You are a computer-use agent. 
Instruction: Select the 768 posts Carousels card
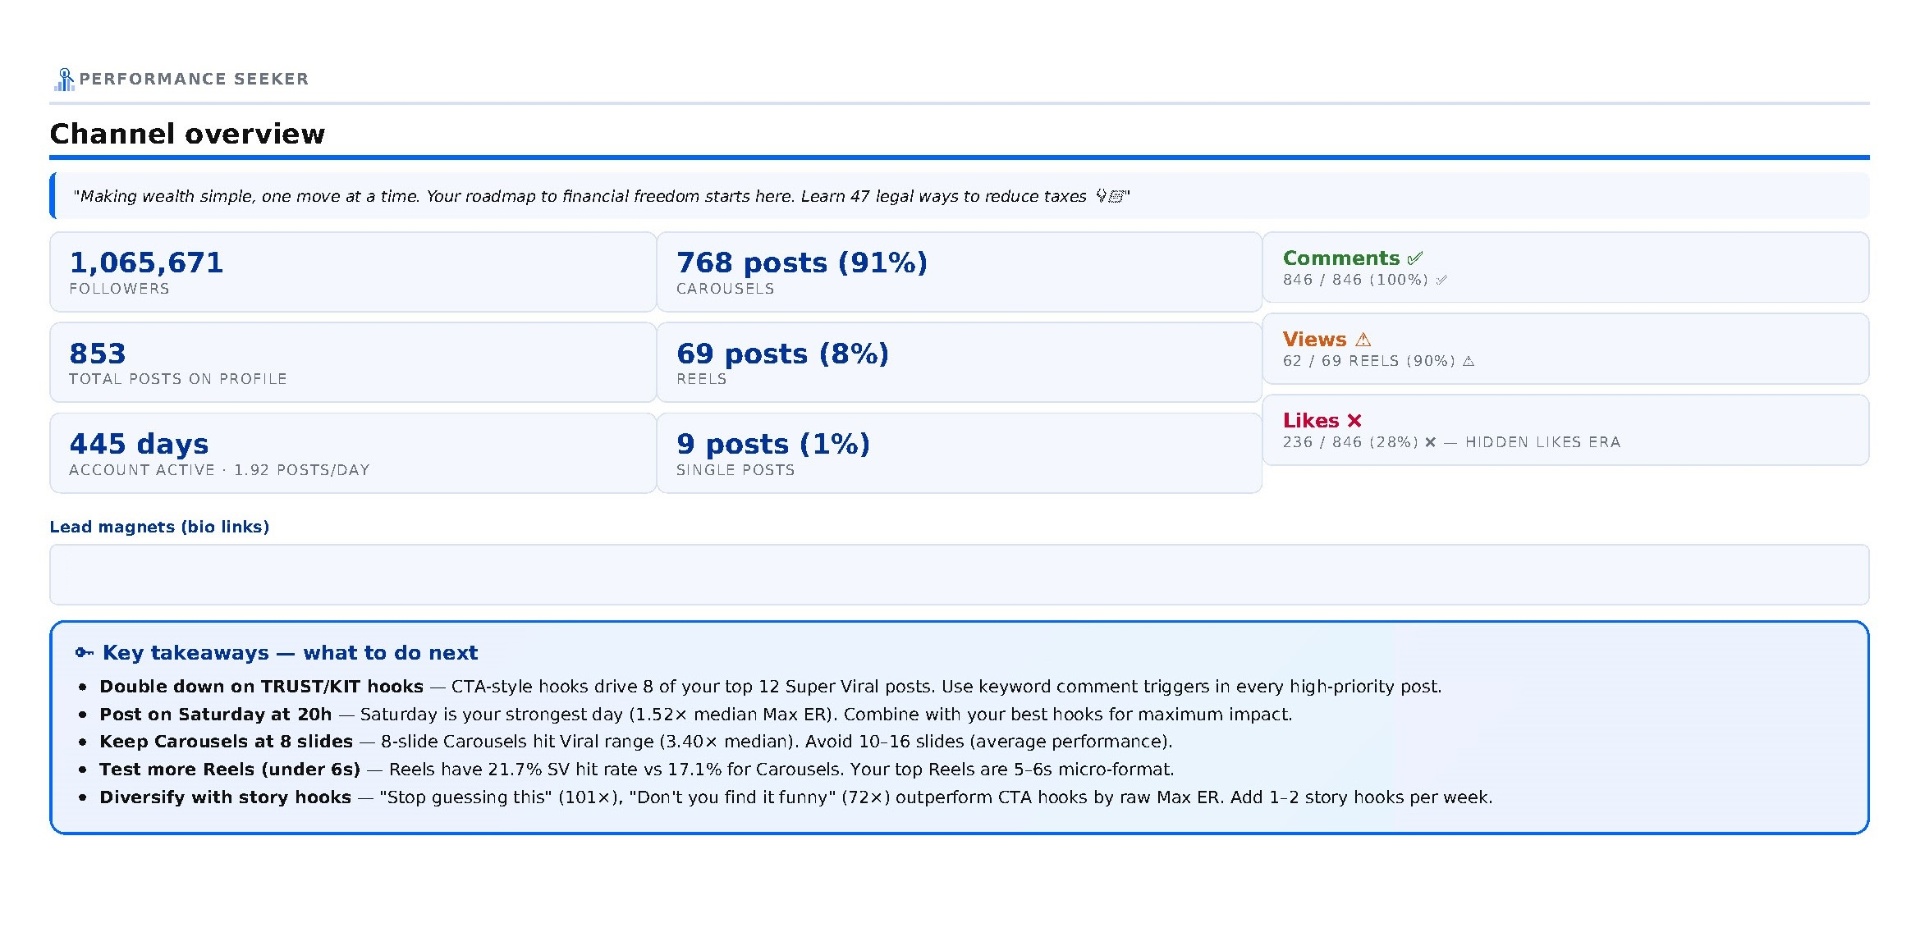(959, 272)
